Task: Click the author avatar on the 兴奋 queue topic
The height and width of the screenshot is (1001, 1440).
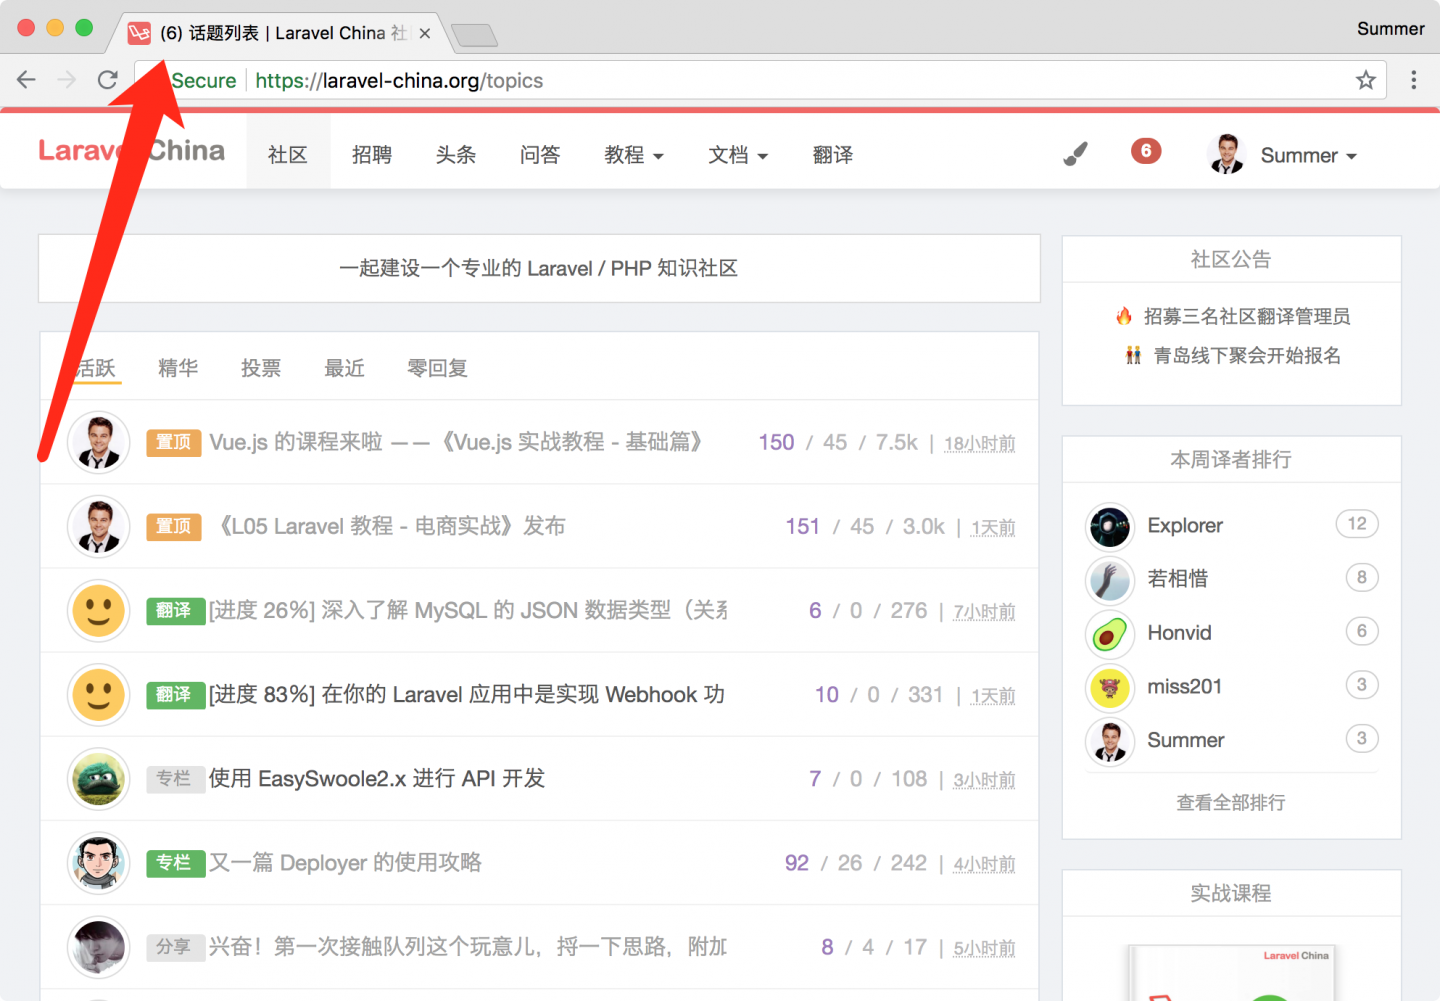Action: pyautogui.click(x=99, y=946)
